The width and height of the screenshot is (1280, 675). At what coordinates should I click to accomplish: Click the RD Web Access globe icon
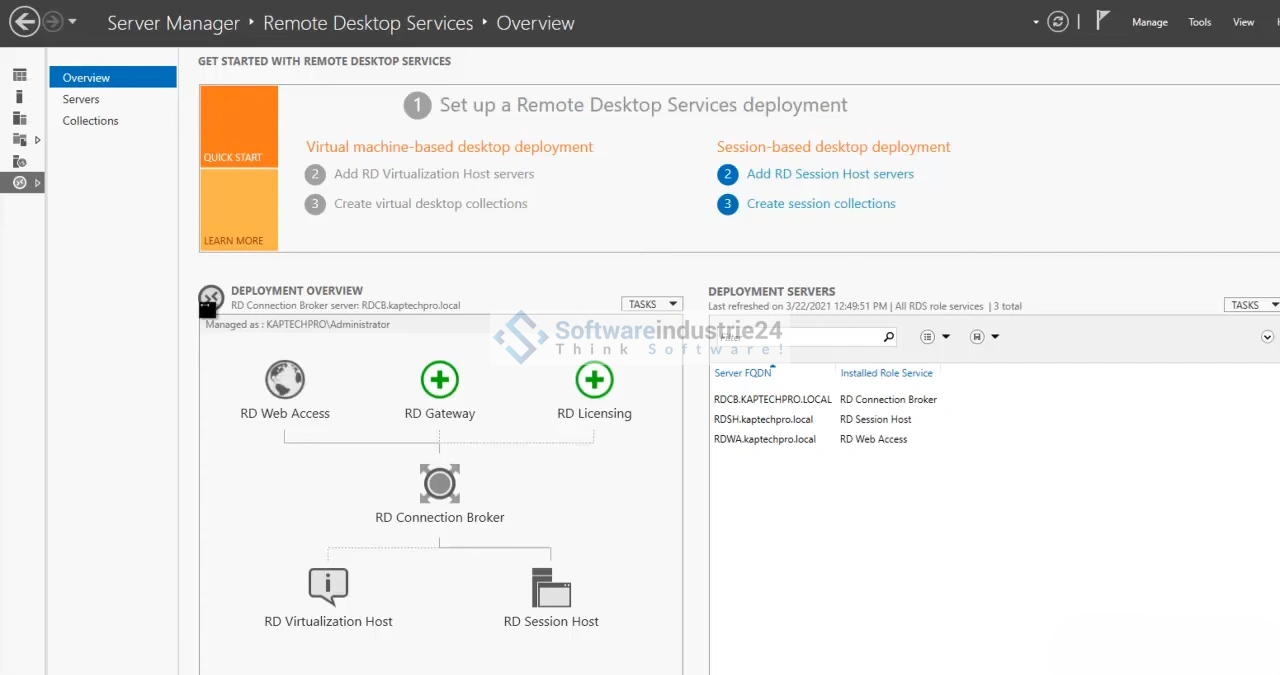point(285,380)
